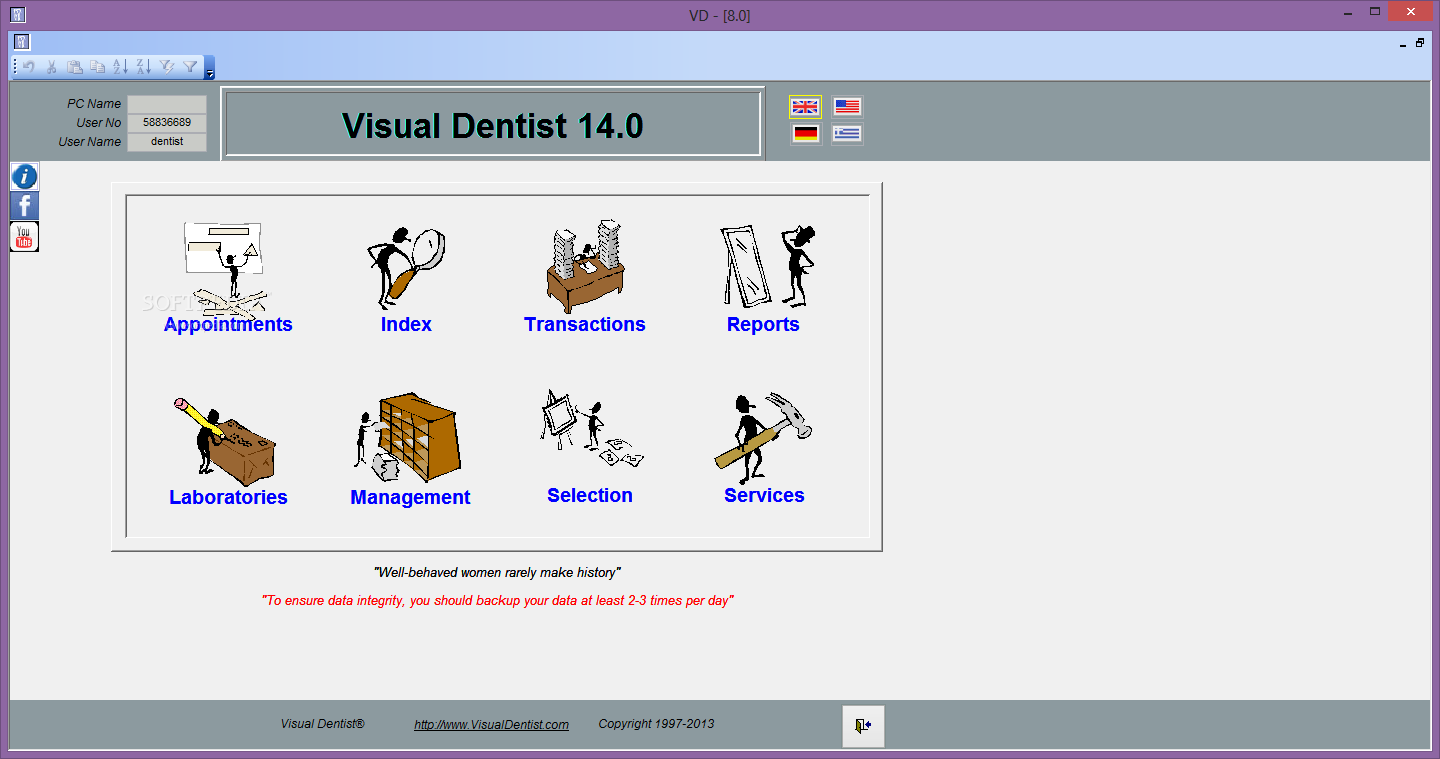Open the http://www.VisualDentist.com link
Viewport: 1440px width, 759px height.
491,725
